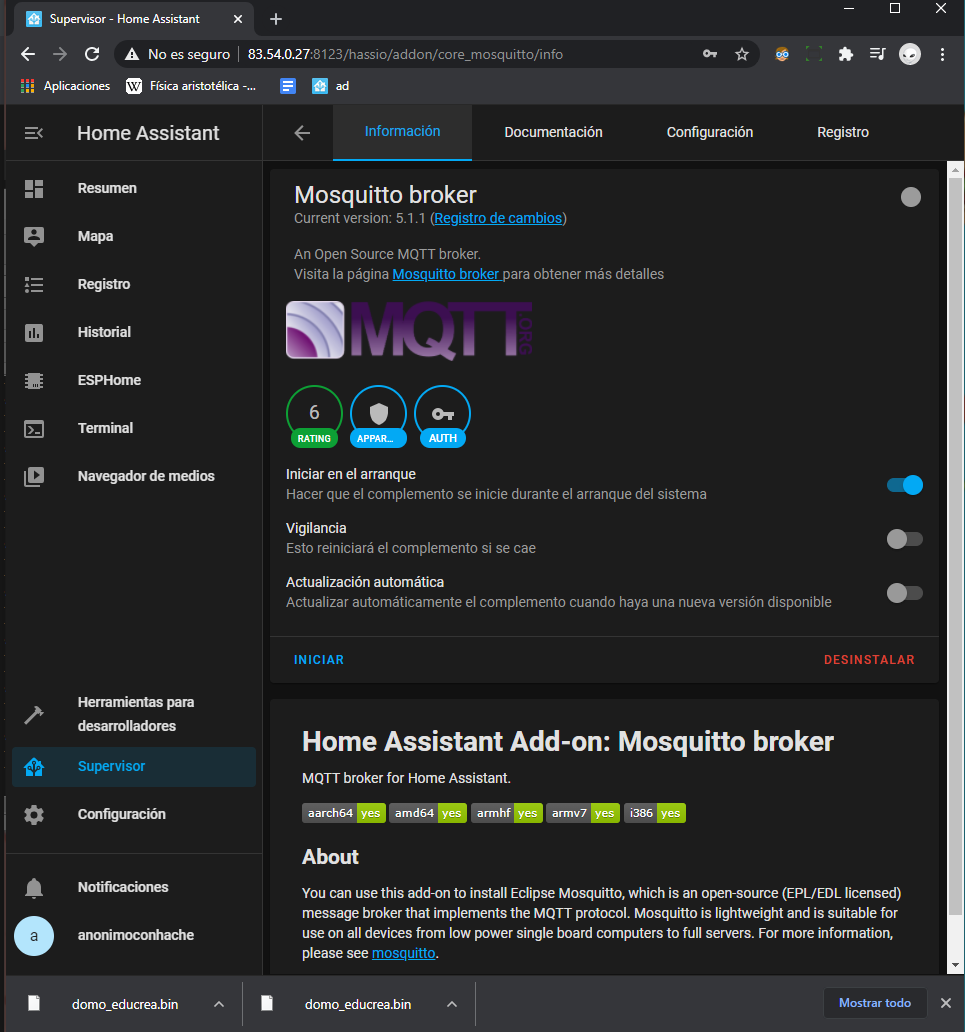The height and width of the screenshot is (1032, 965).
Task: Go back in browser history
Action: (28, 54)
